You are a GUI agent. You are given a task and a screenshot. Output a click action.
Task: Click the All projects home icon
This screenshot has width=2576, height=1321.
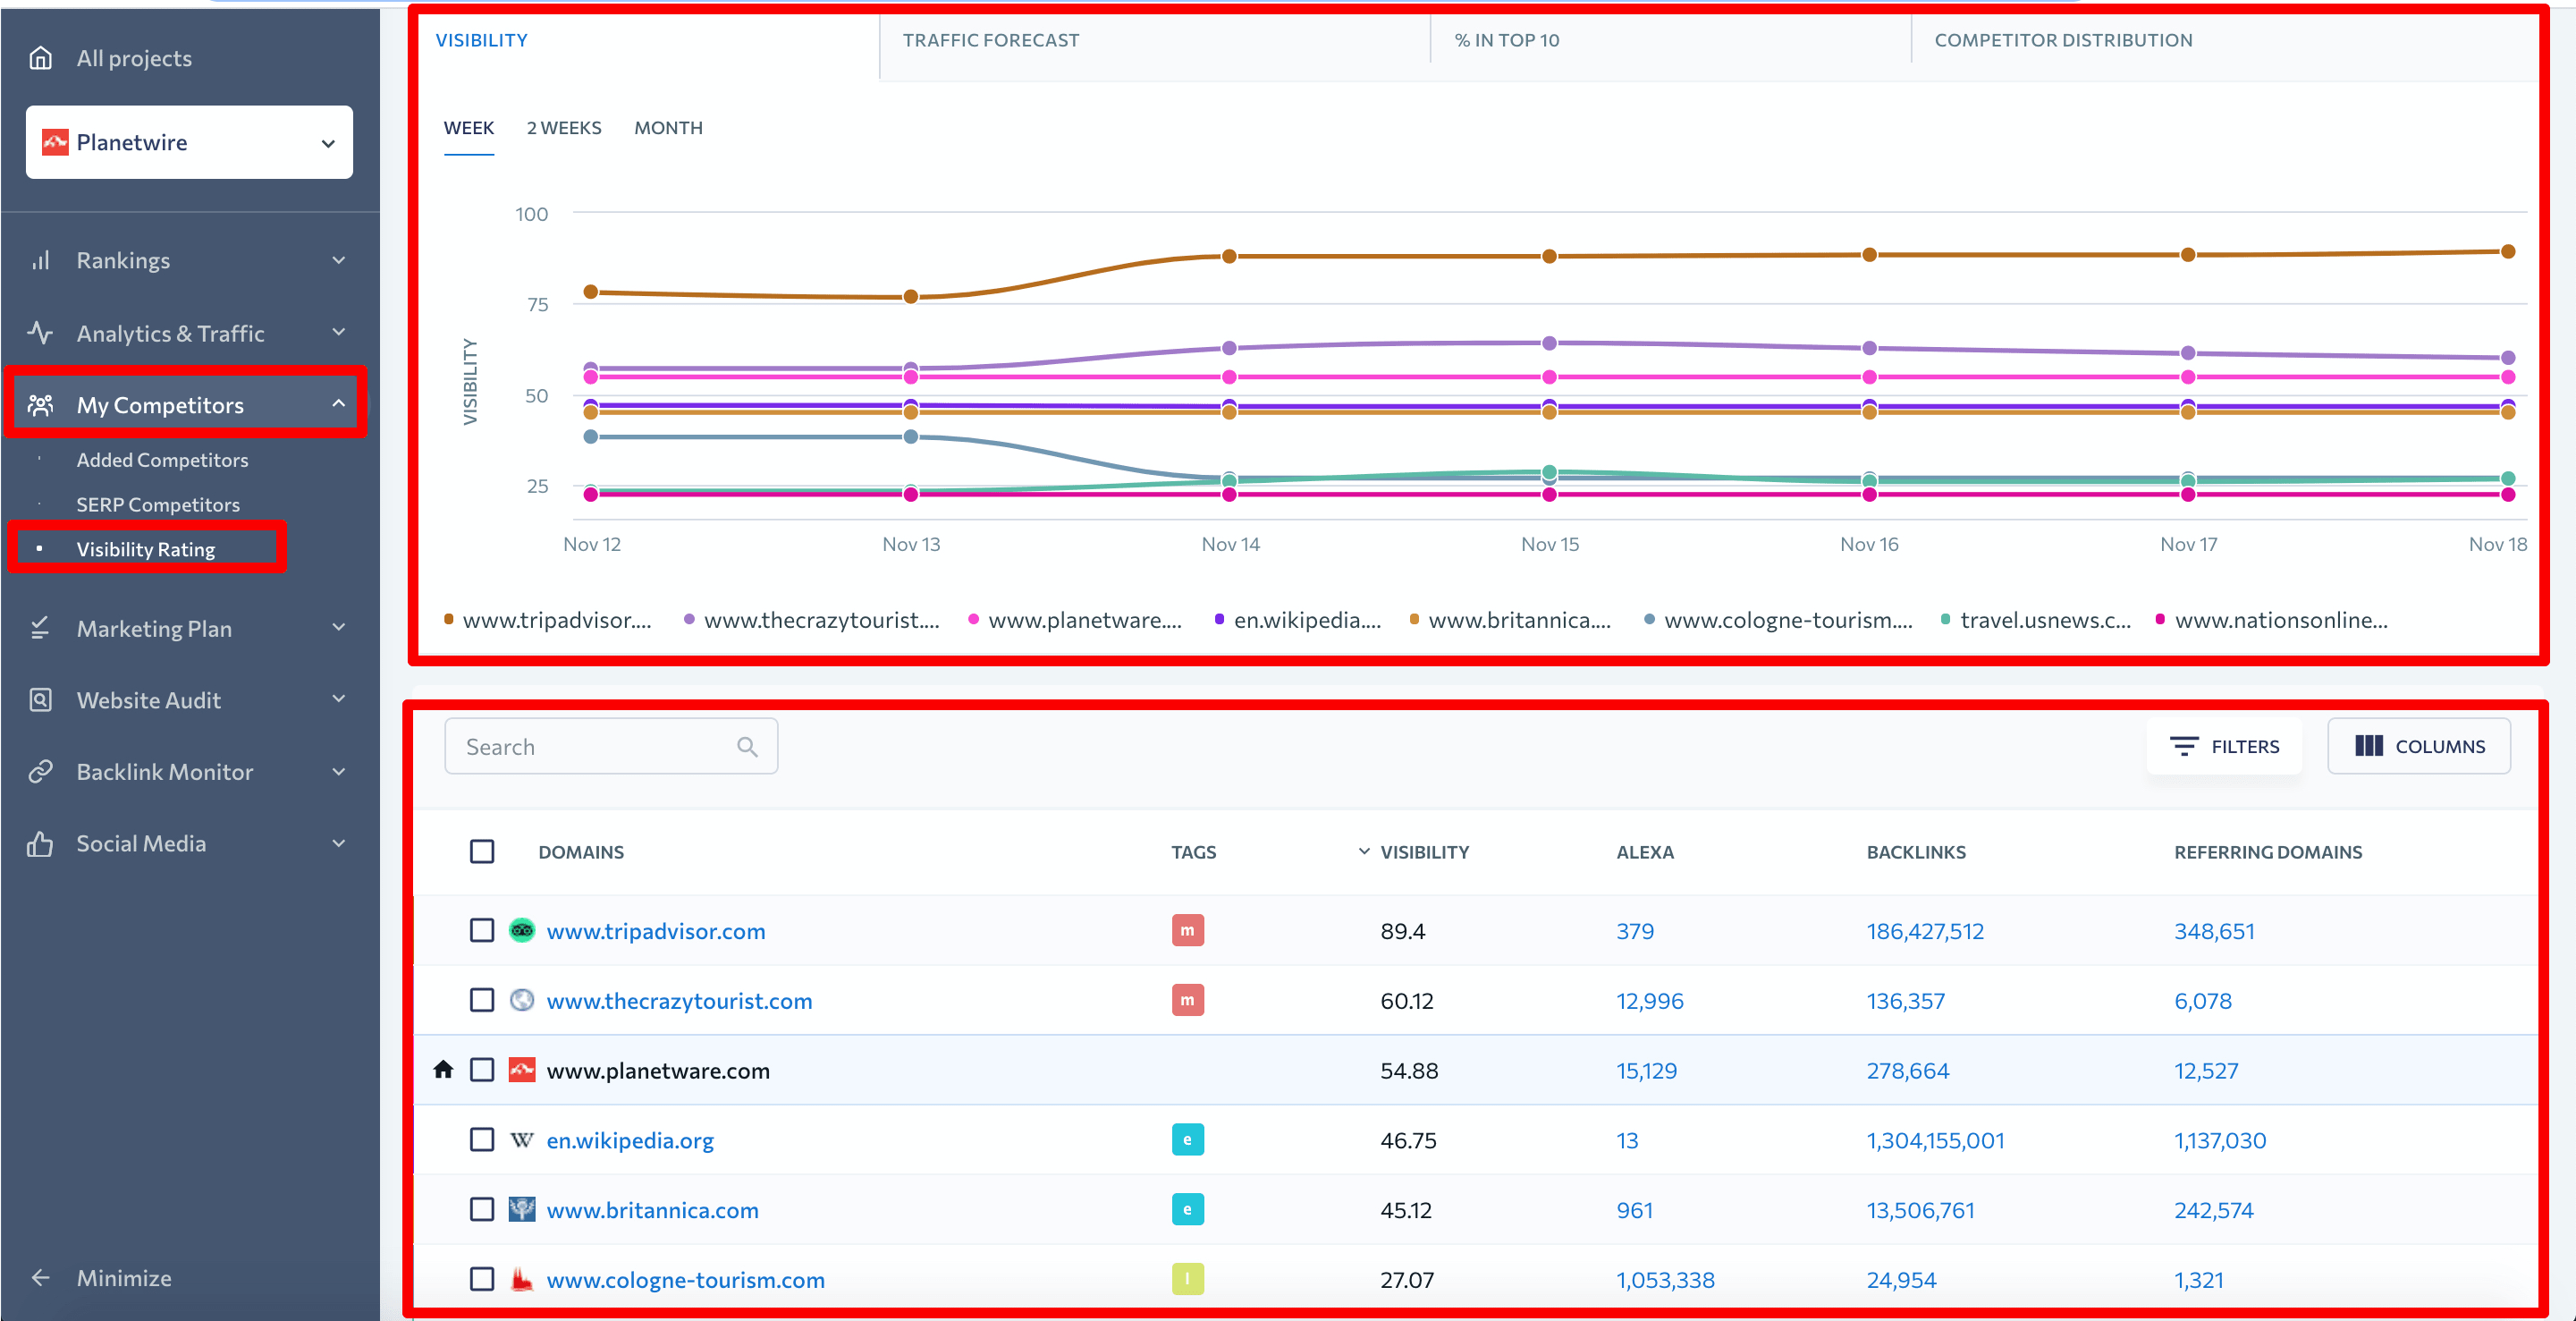click(40, 58)
